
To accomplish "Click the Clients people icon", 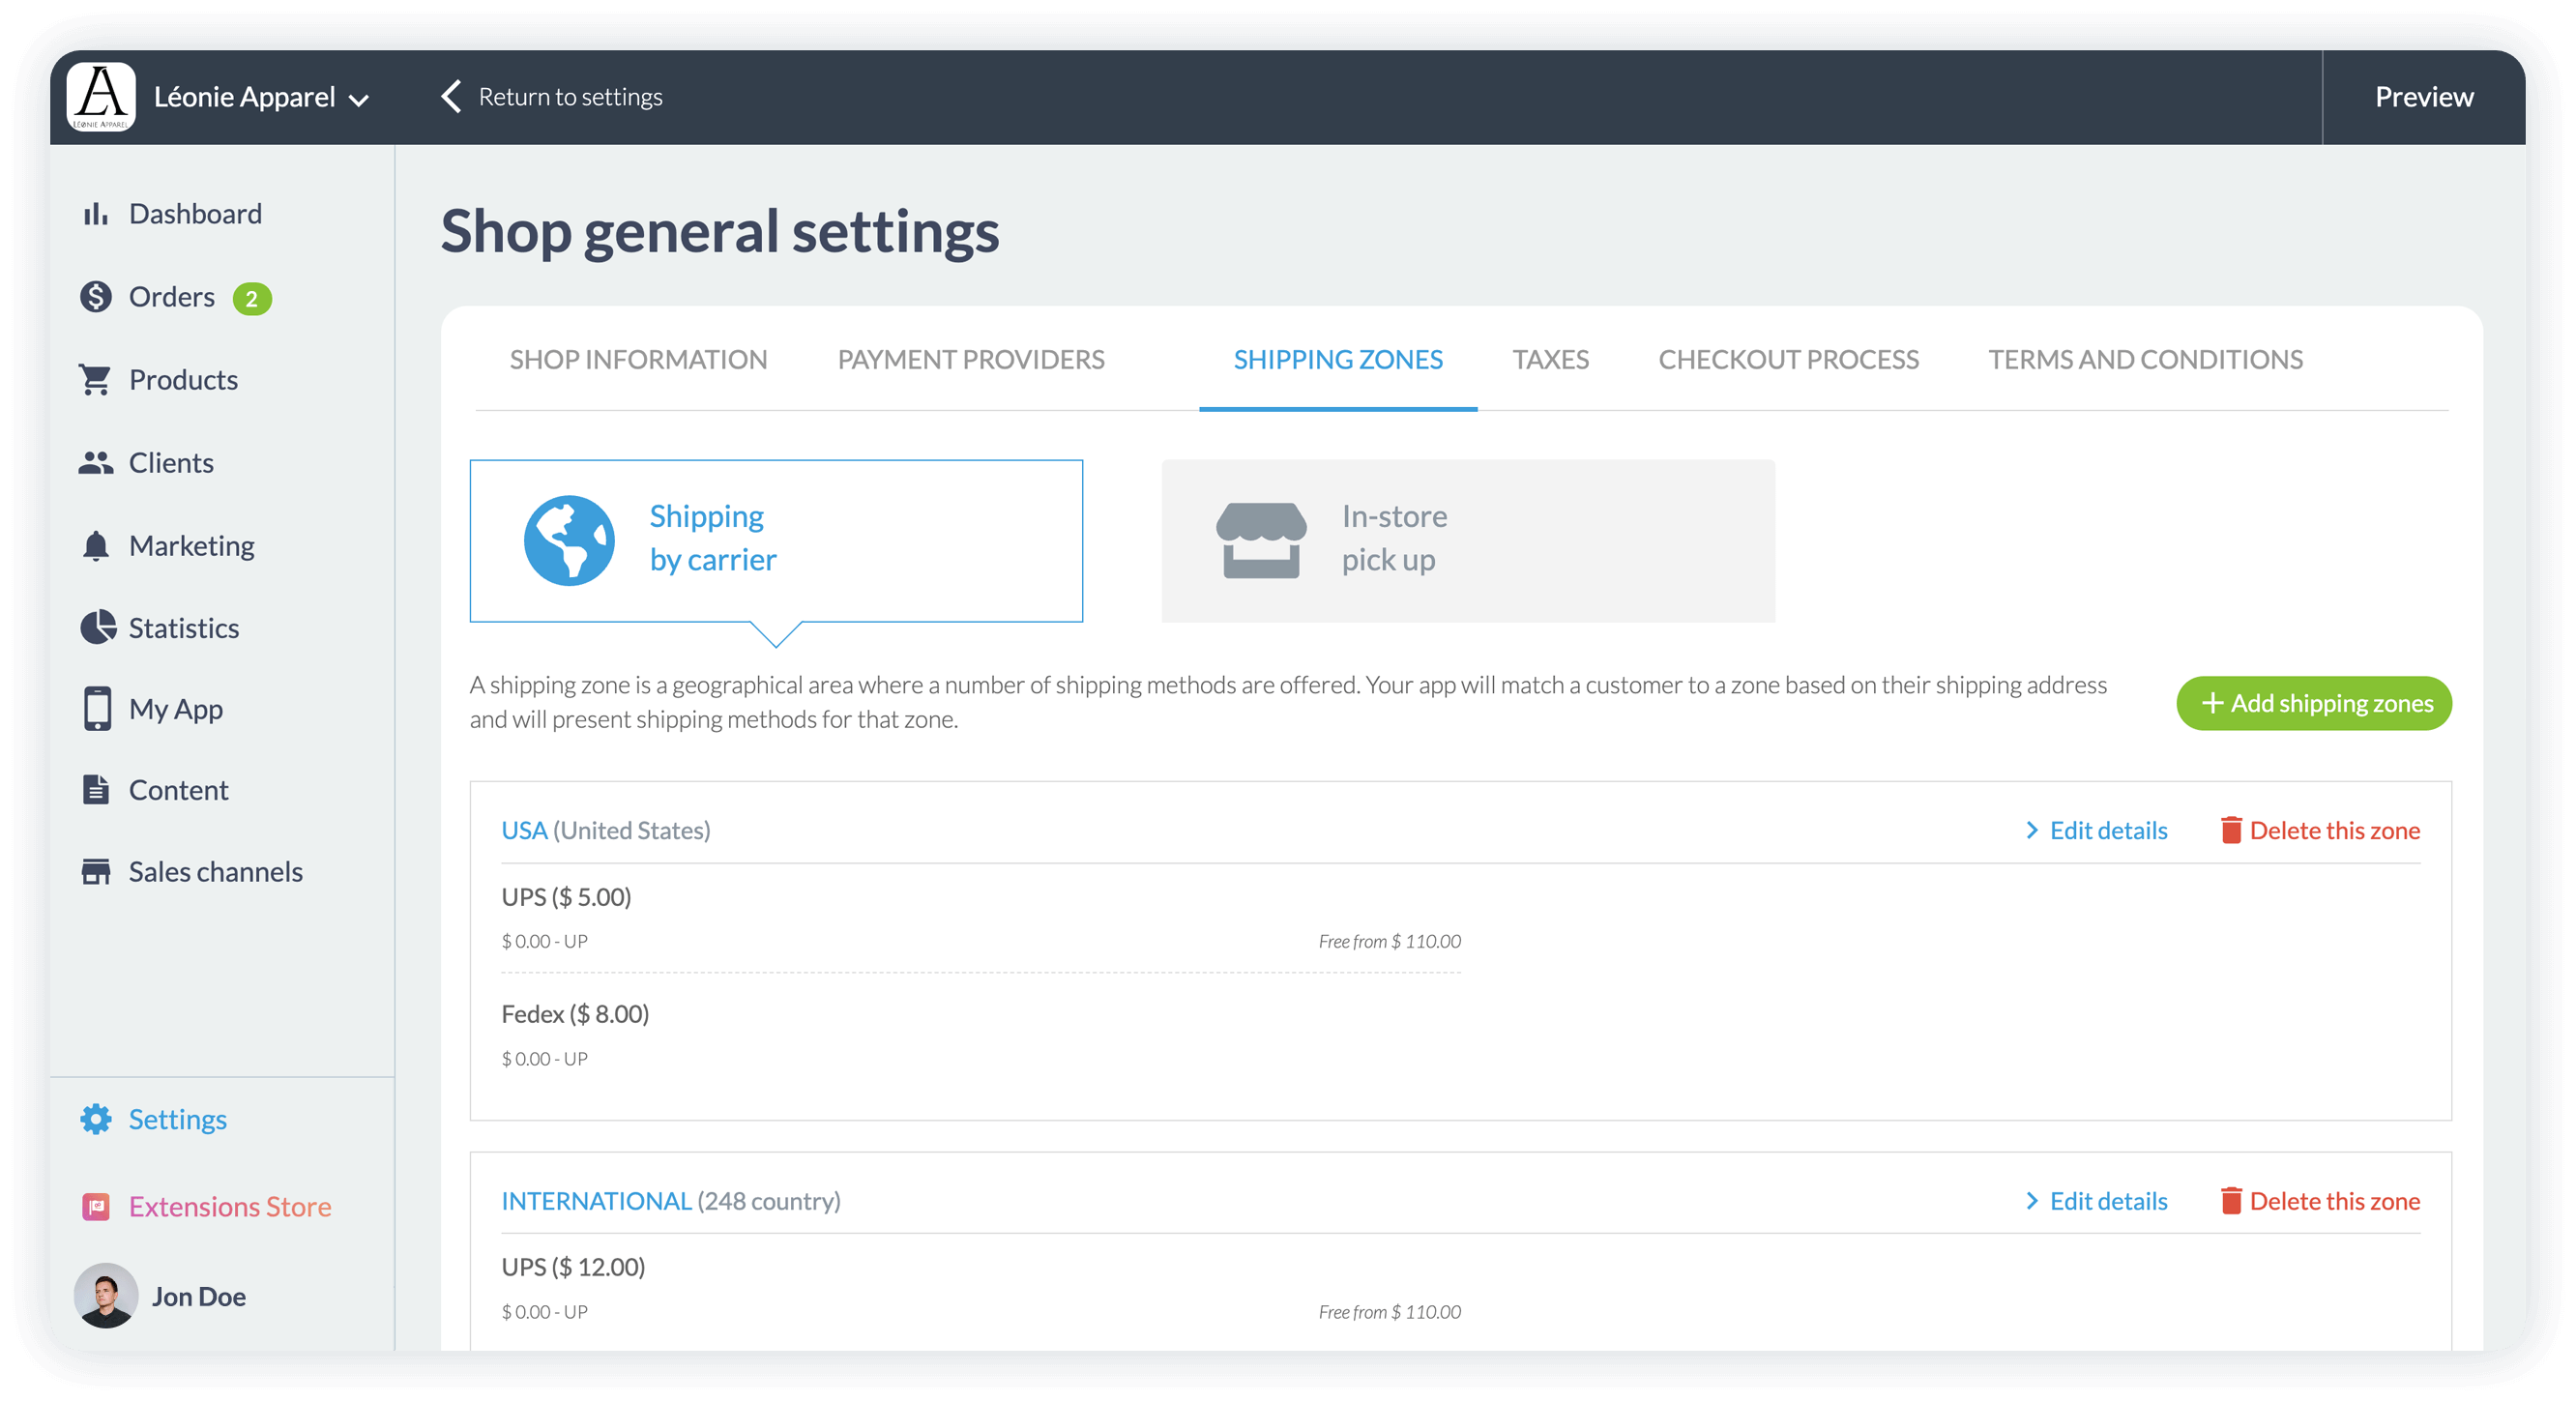I will point(96,463).
